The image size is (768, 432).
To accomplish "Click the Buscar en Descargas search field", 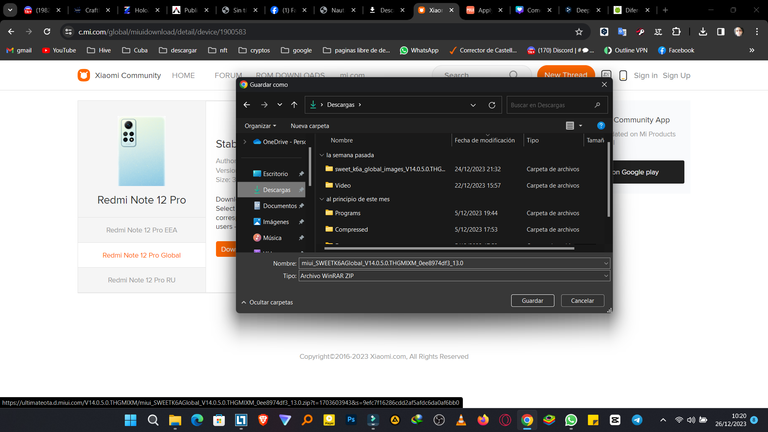I will pyautogui.click(x=556, y=105).
